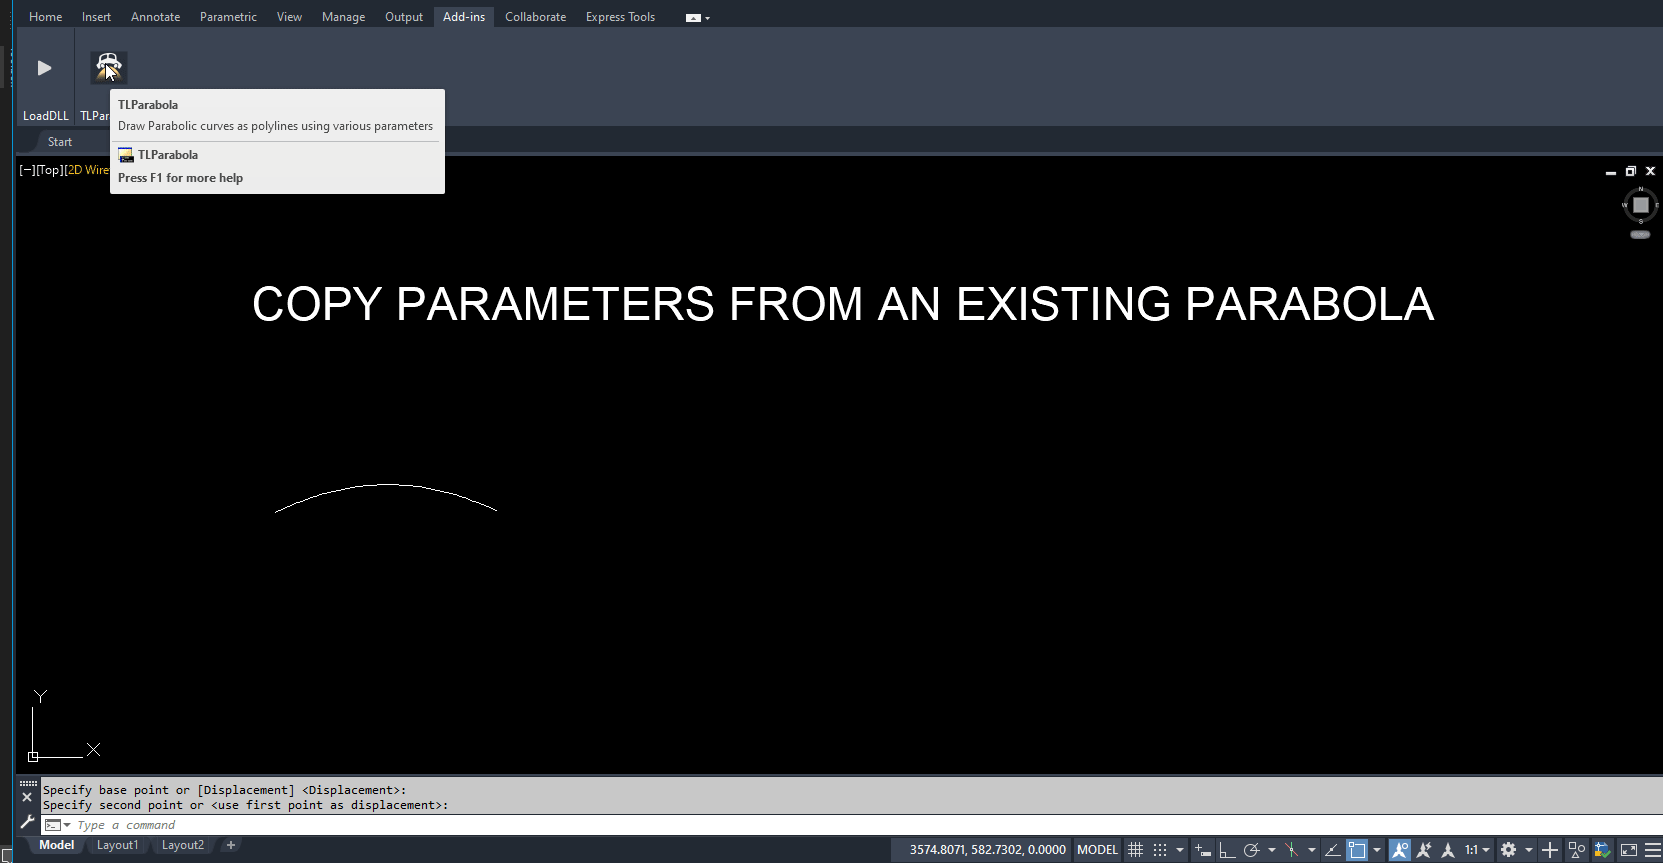Toggle show annotation objects
This screenshot has height=863, width=1663.
coord(1400,850)
